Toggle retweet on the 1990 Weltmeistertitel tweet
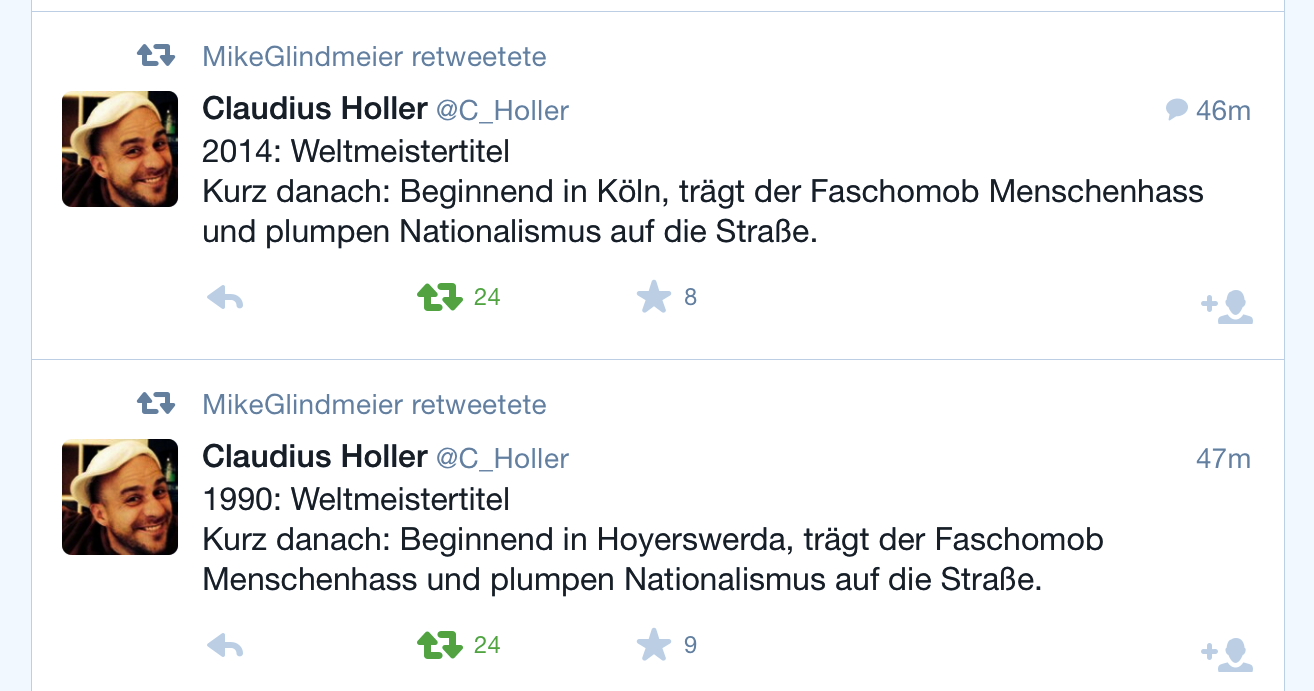The height and width of the screenshot is (691, 1314). click(x=440, y=645)
